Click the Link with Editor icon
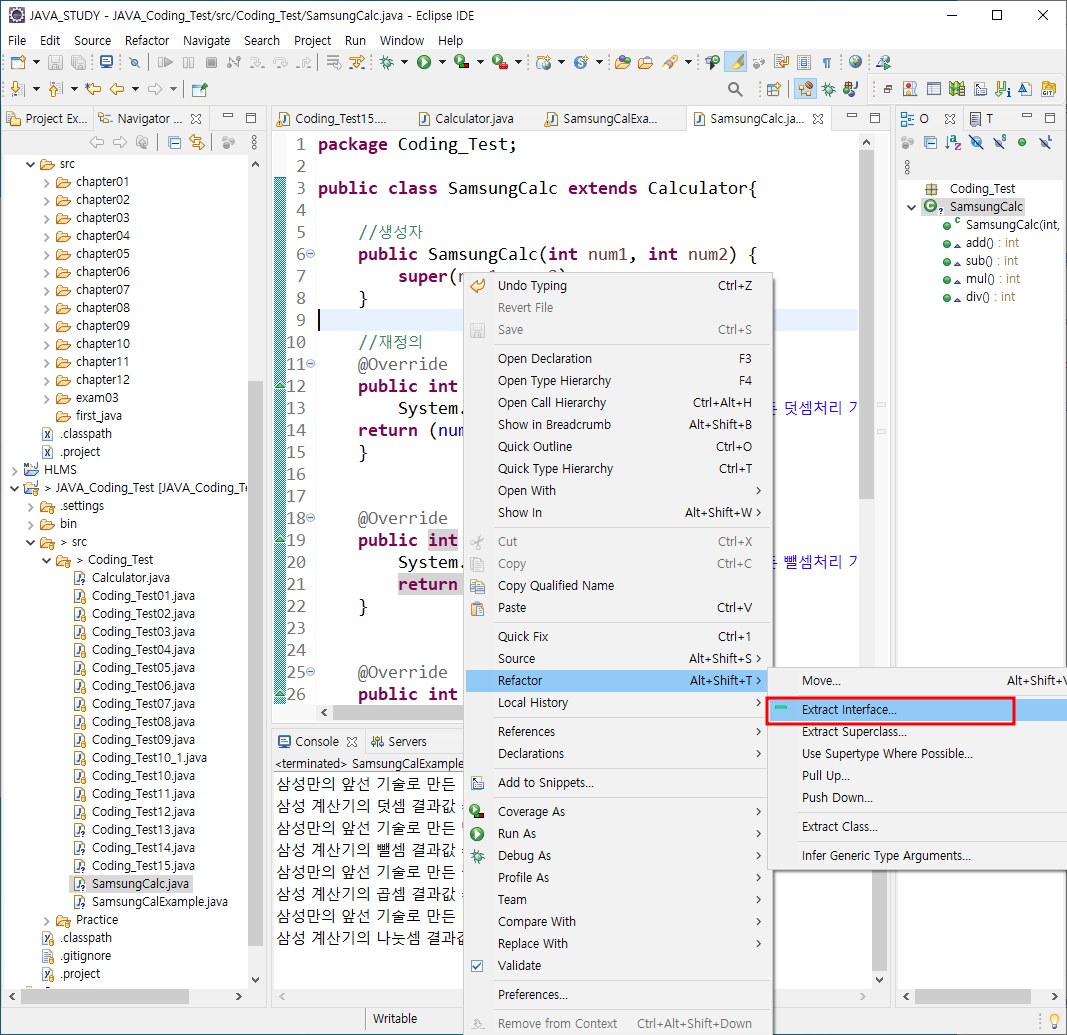The width and height of the screenshot is (1067, 1035). [197, 142]
